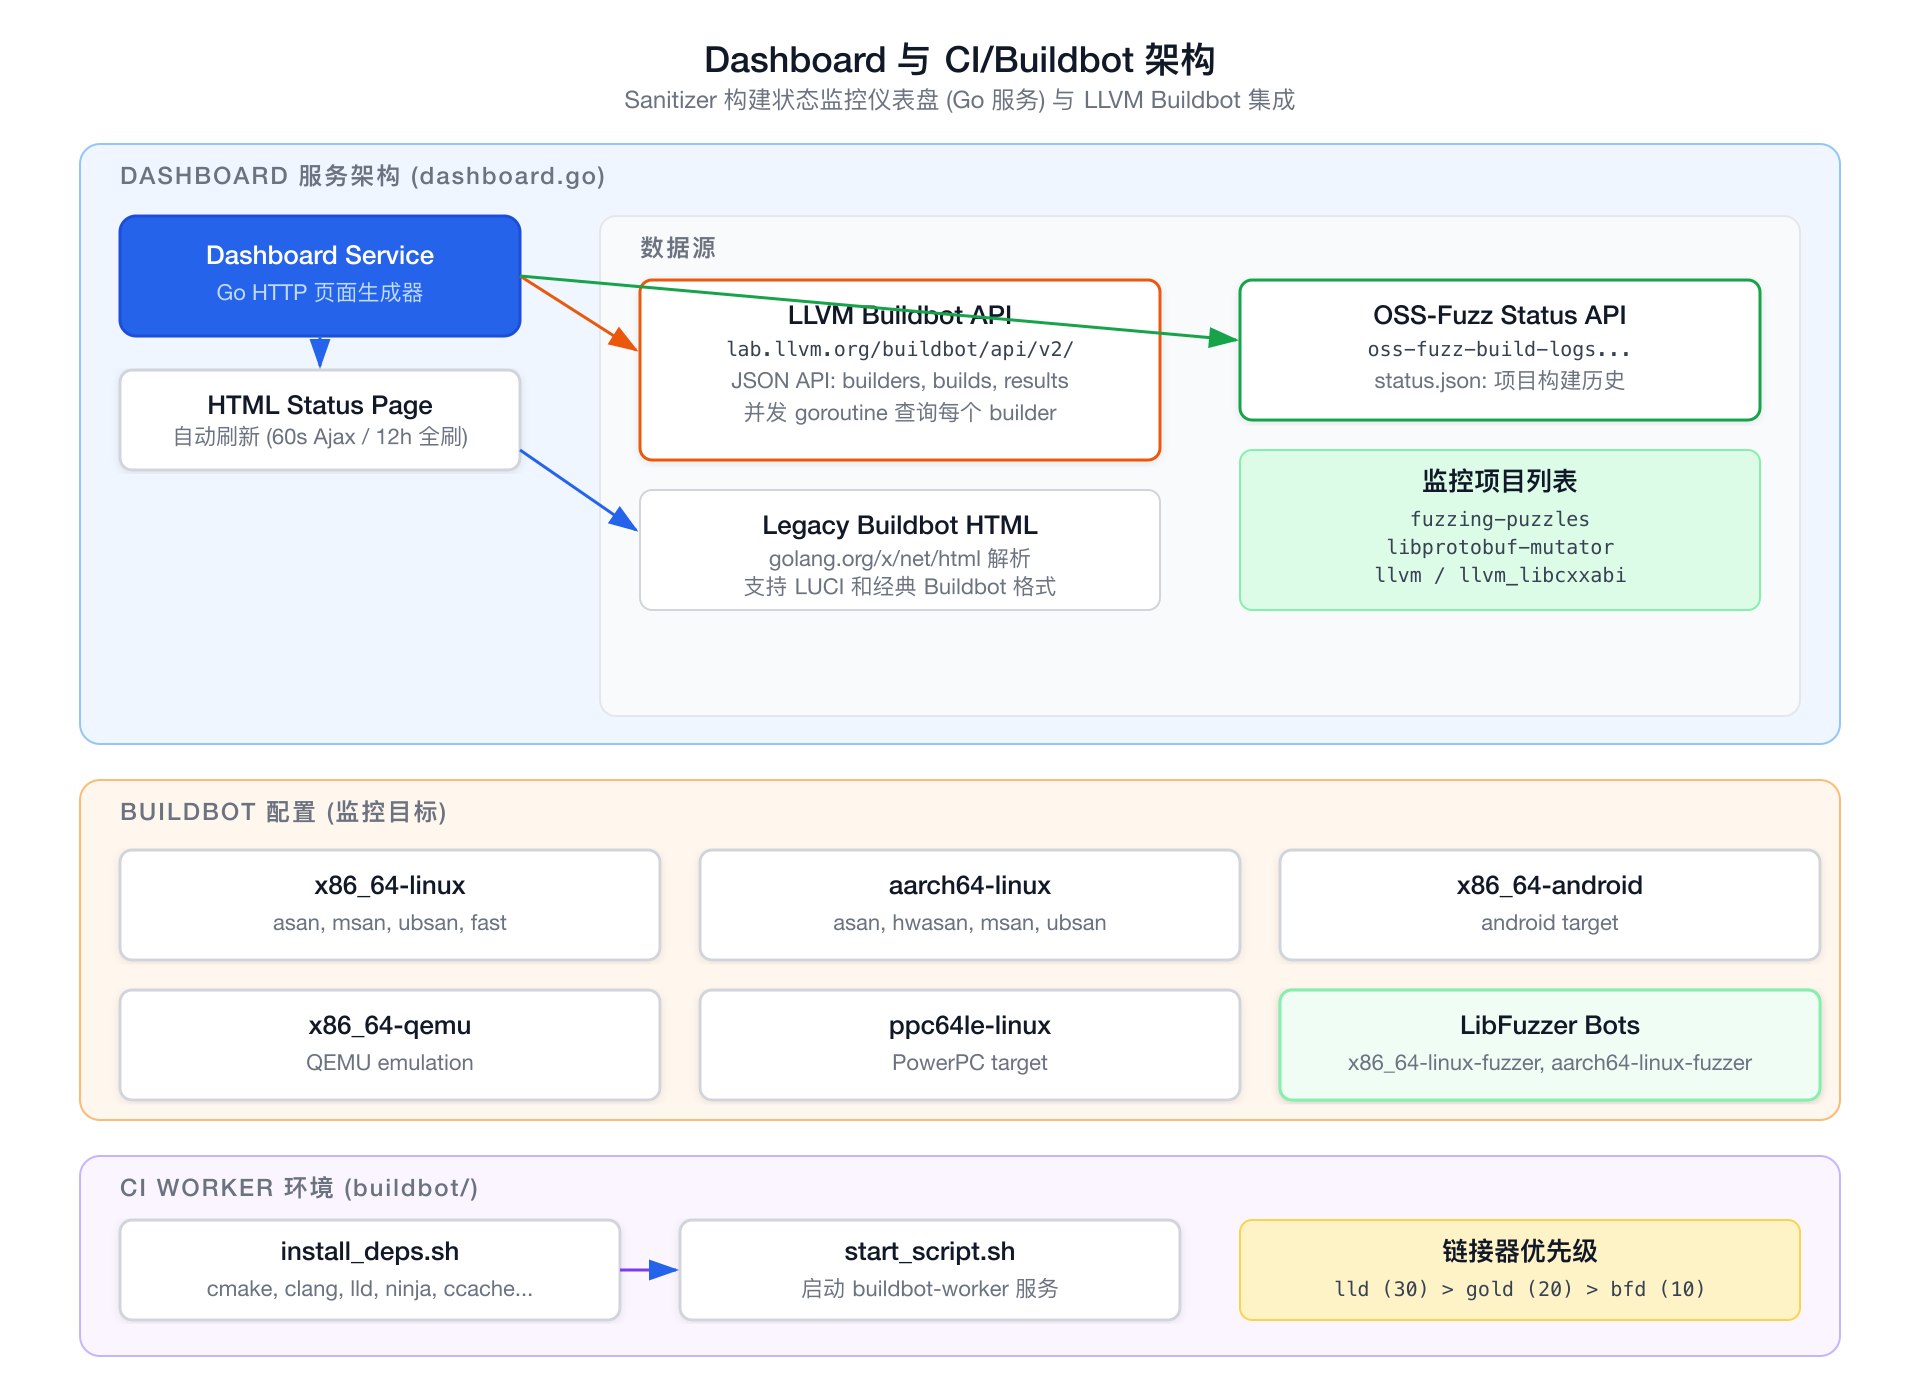
Task: Enable the aarch64-linux builder card
Action: pyautogui.click(x=968, y=903)
